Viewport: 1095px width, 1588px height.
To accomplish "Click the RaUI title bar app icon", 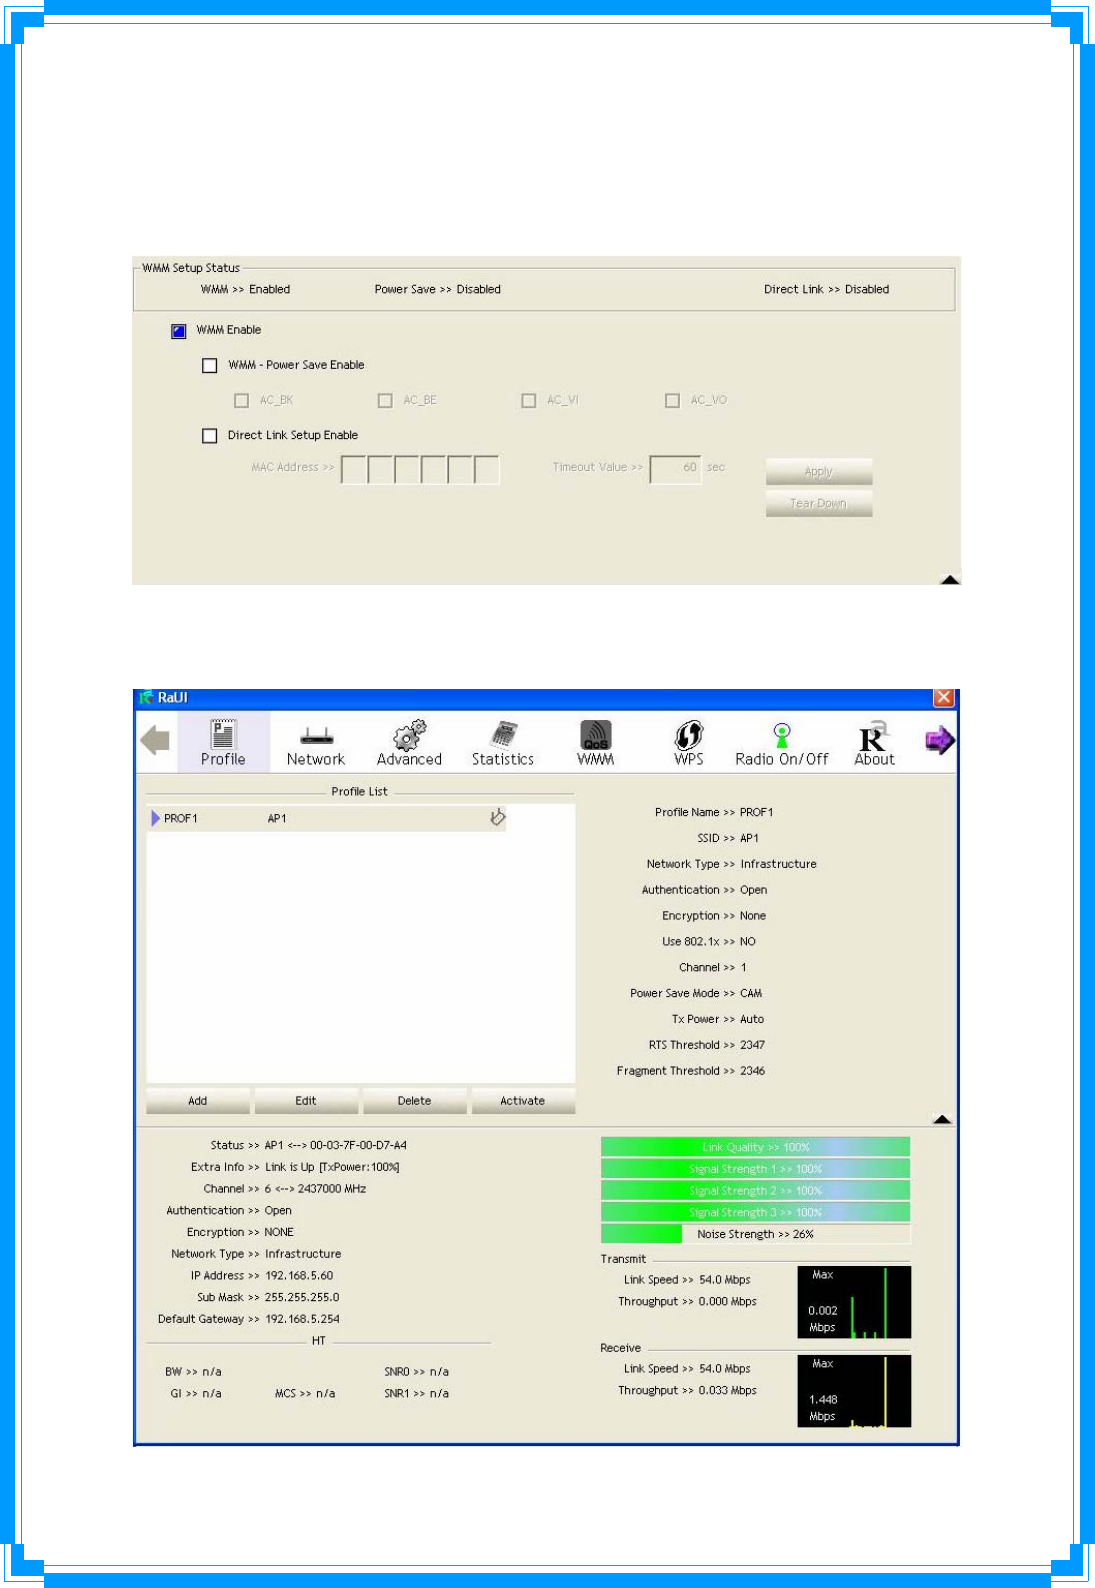I will (x=146, y=697).
